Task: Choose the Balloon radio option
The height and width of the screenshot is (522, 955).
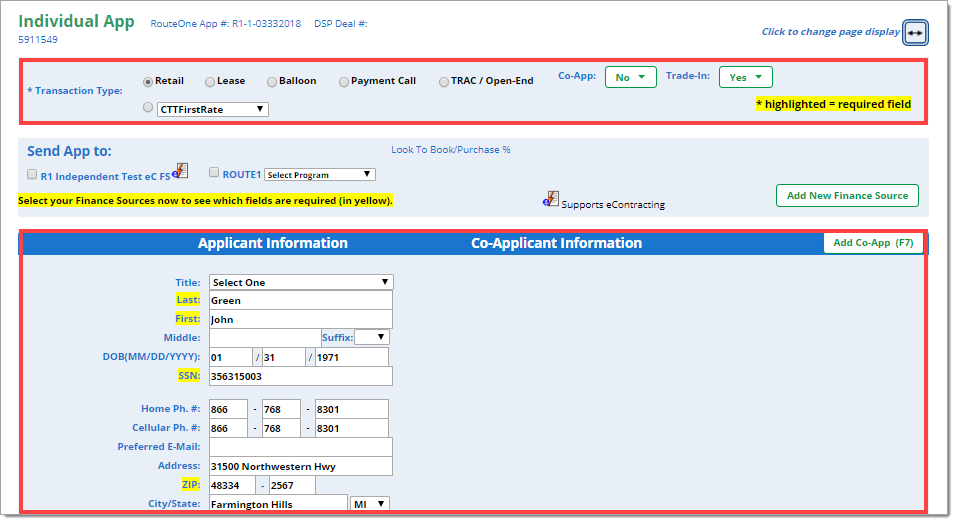Action: (272, 82)
